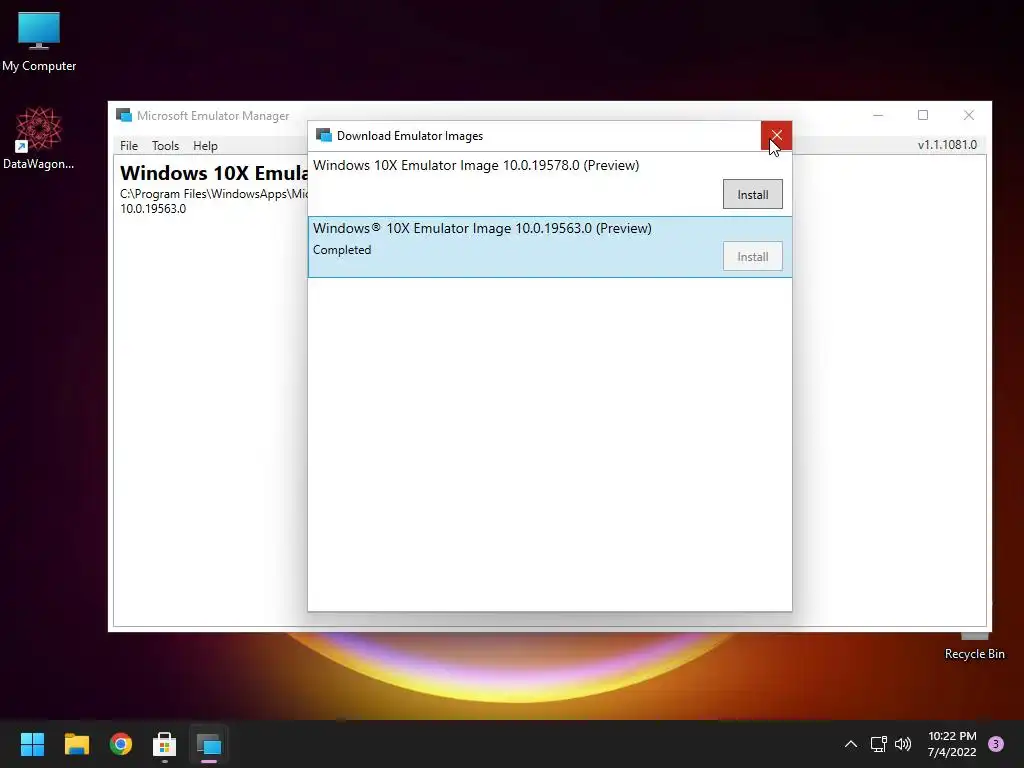Image resolution: width=1024 pixels, height=768 pixels.
Task: Open the Windows Start menu
Action: [x=32, y=744]
